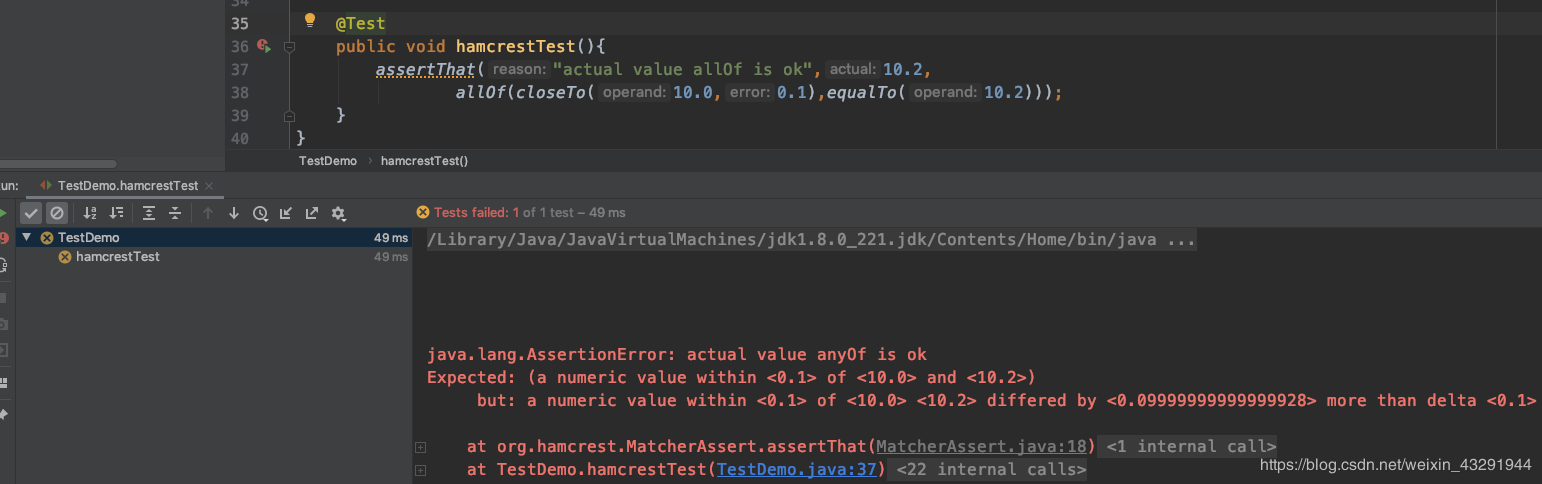
Task: Click the @Test annotation
Action: pos(360,23)
